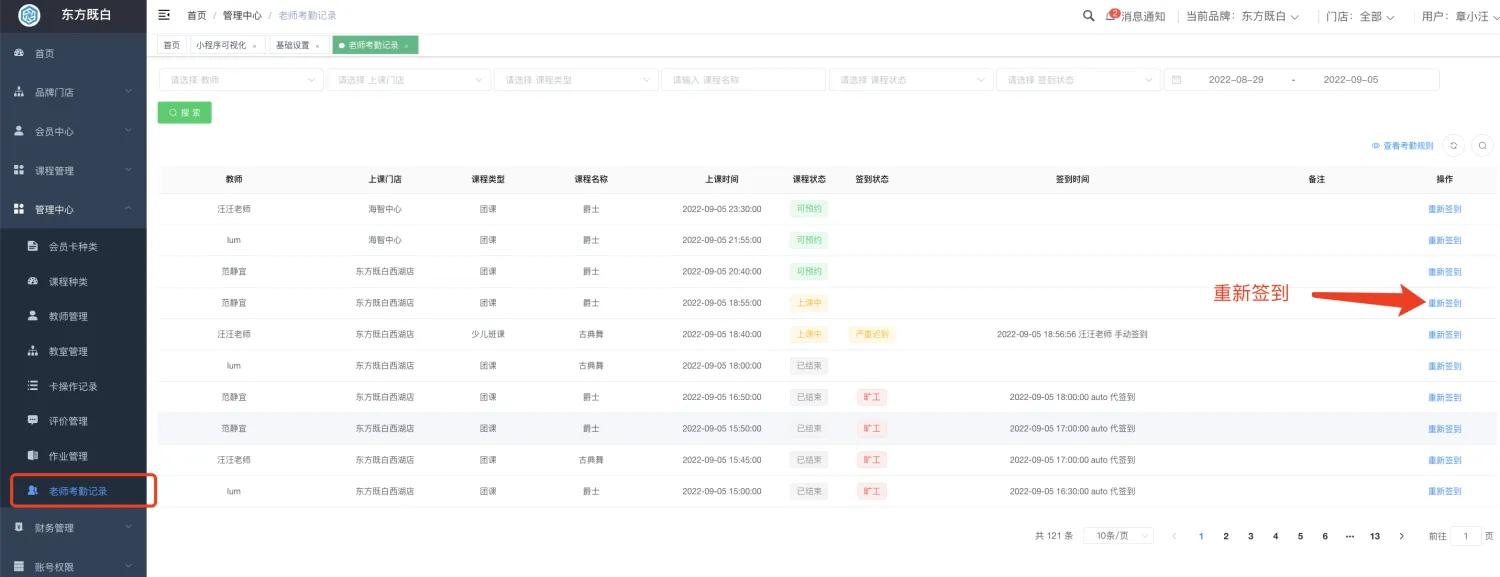
Task: Close the 小程序可视化 tab
Action: click(254, 46)
